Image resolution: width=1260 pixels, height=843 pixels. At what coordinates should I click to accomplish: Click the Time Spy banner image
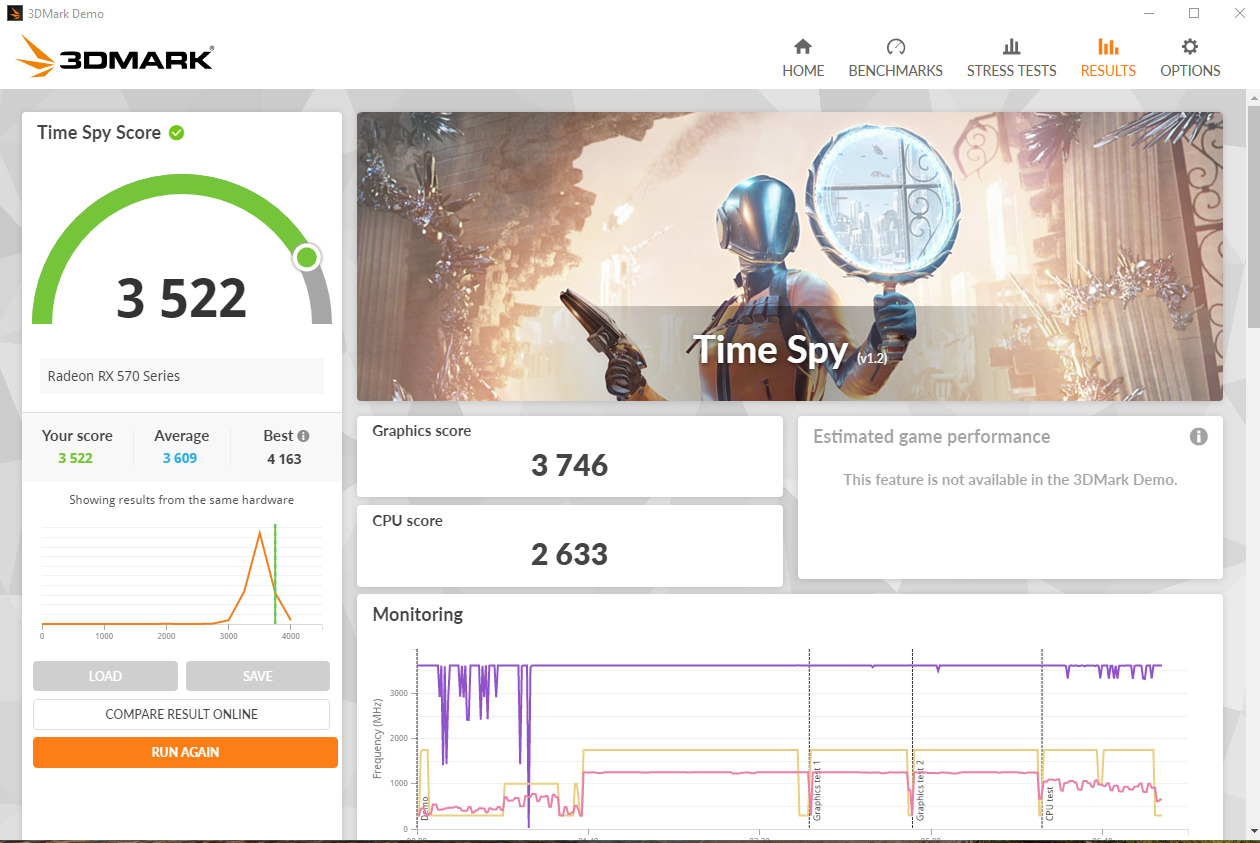tap(789, 256)
